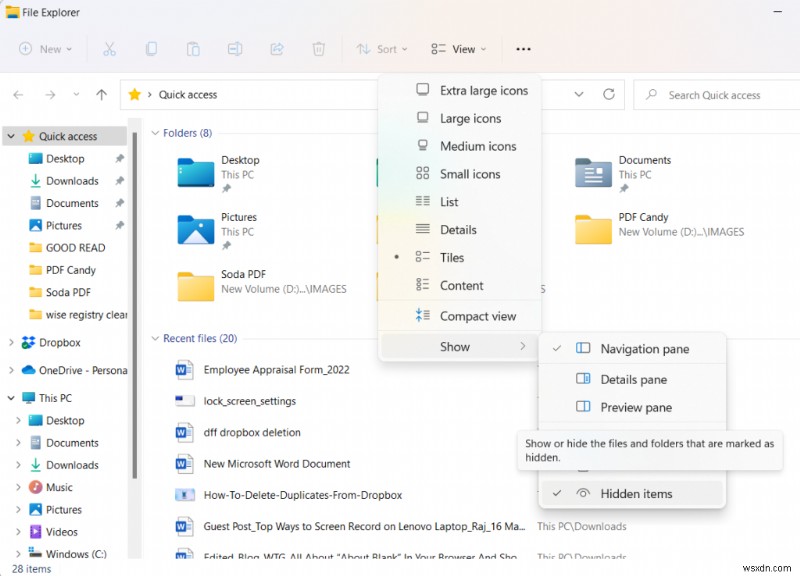The image size is (800, 576).
Task: Click the Back navigation arrow
Action: (18, 94)
